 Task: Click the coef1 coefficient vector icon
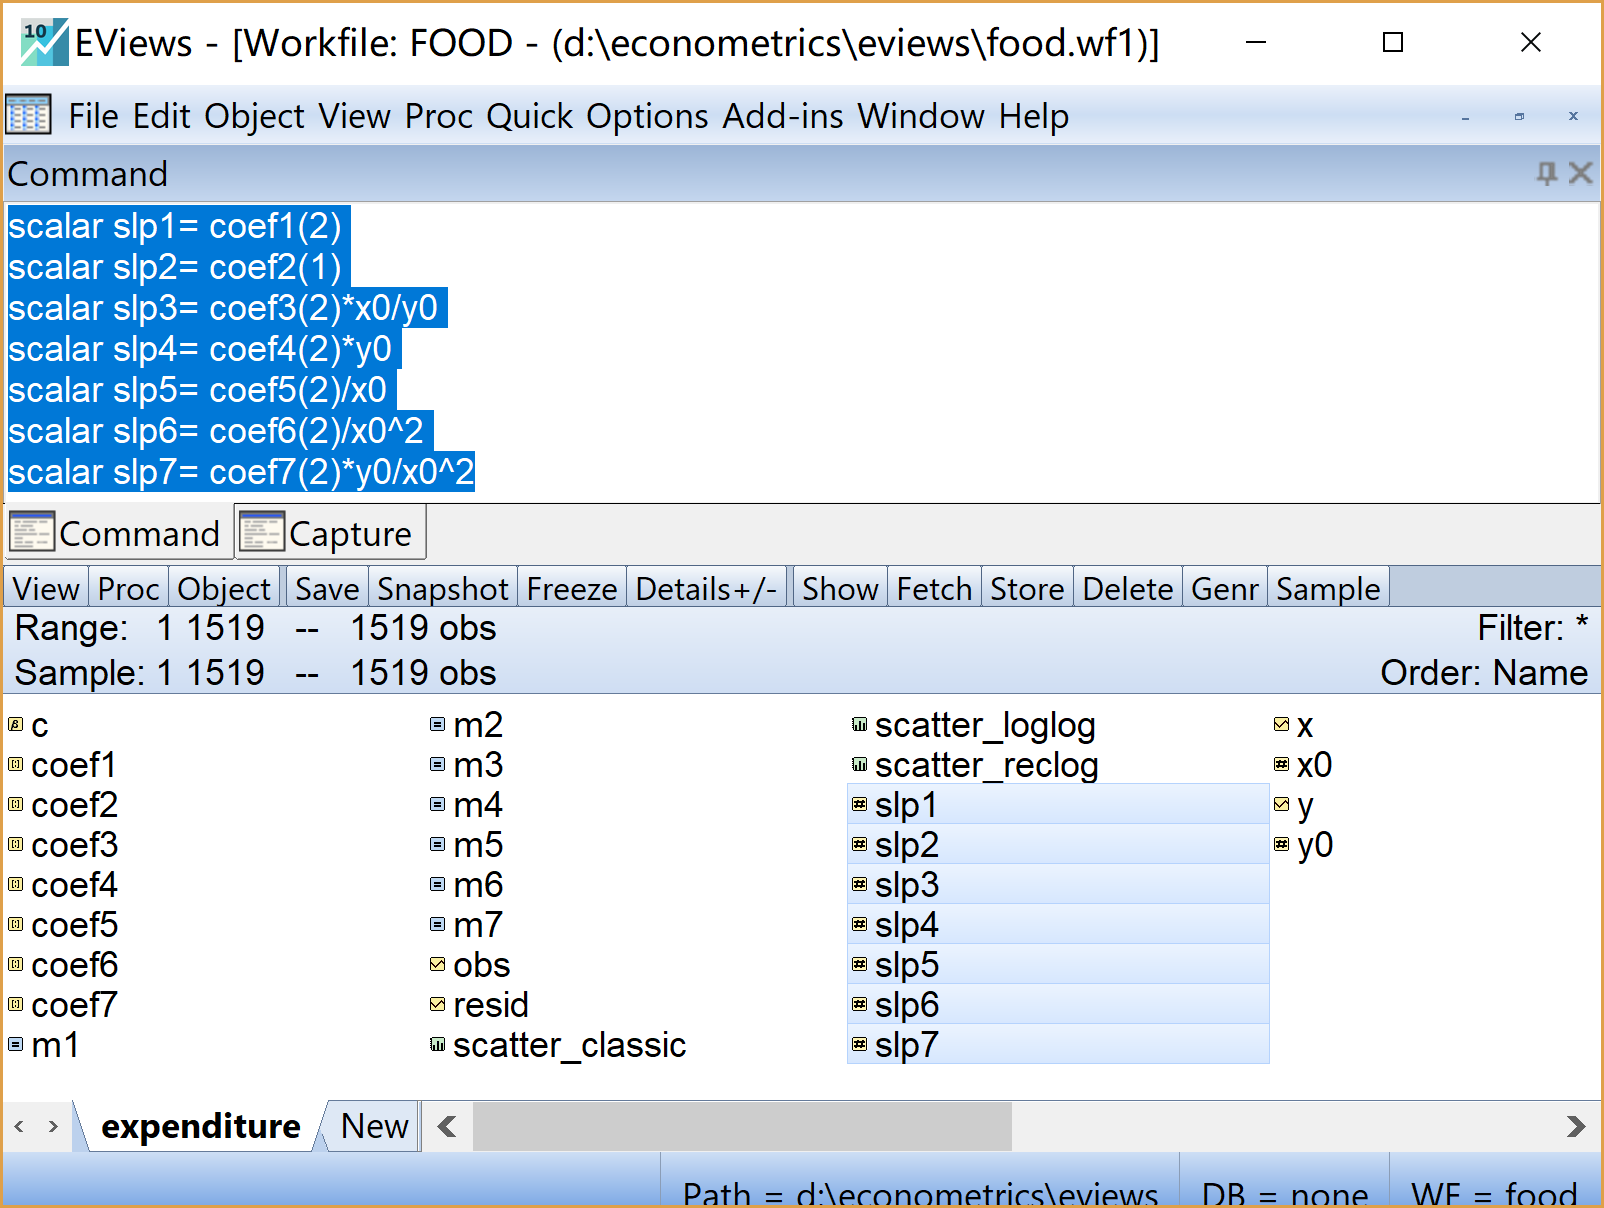tap(16, 765)
